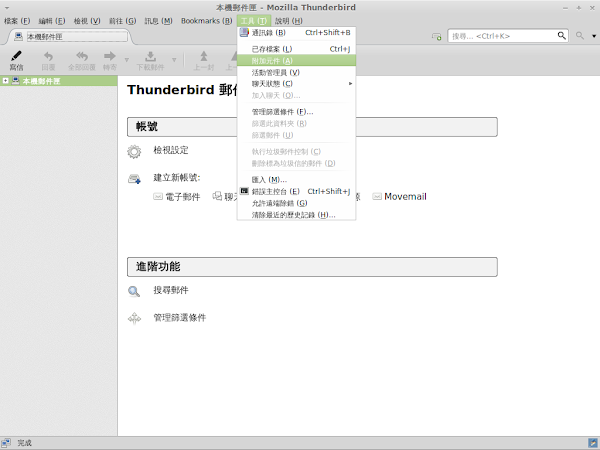Click the 帳號 section header
The height and width of the screenshot is (450, 600).
click(312, 127)
